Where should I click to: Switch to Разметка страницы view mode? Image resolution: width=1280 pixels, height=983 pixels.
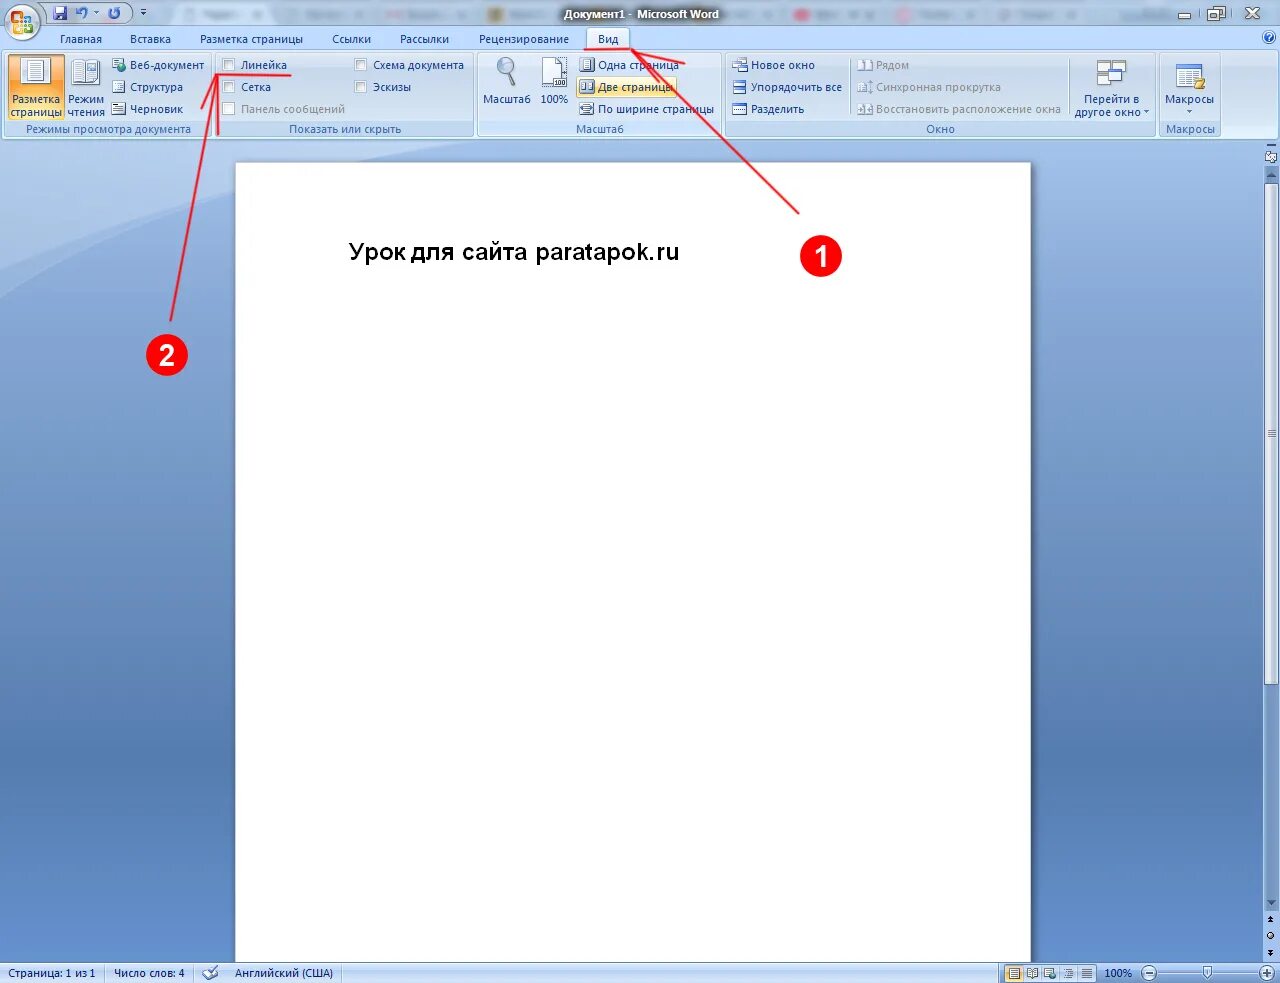point(36,87)
